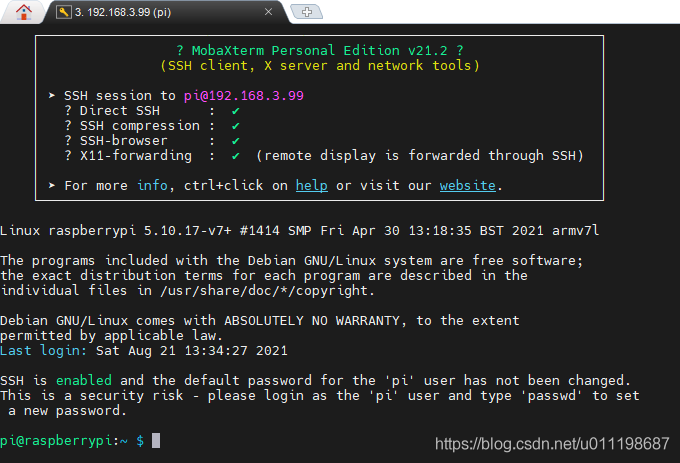This screenshot has height=463, width=680.
Task: Open the Home tab house icon
Action: [x=23, y=12]
